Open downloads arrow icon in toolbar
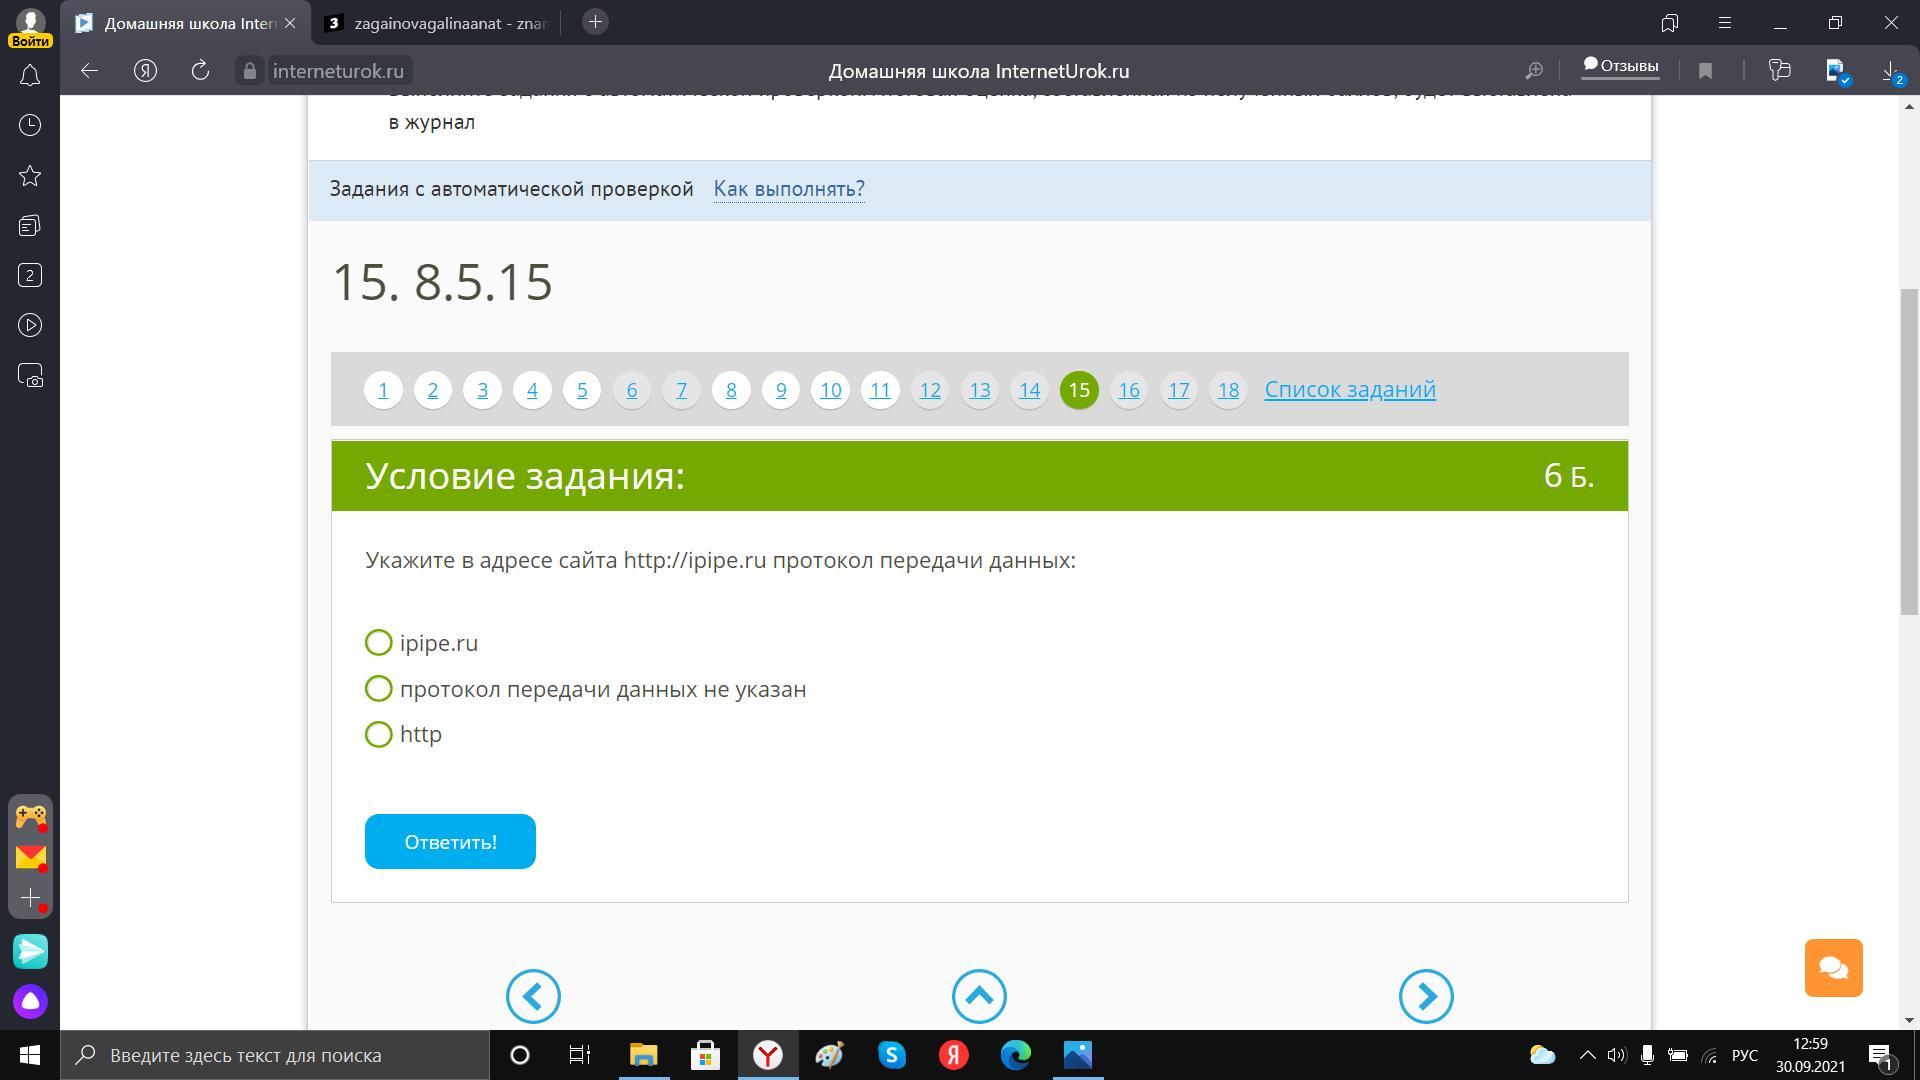The width and height of the screenshot is (1920, 1080). tap(1890, 70)
